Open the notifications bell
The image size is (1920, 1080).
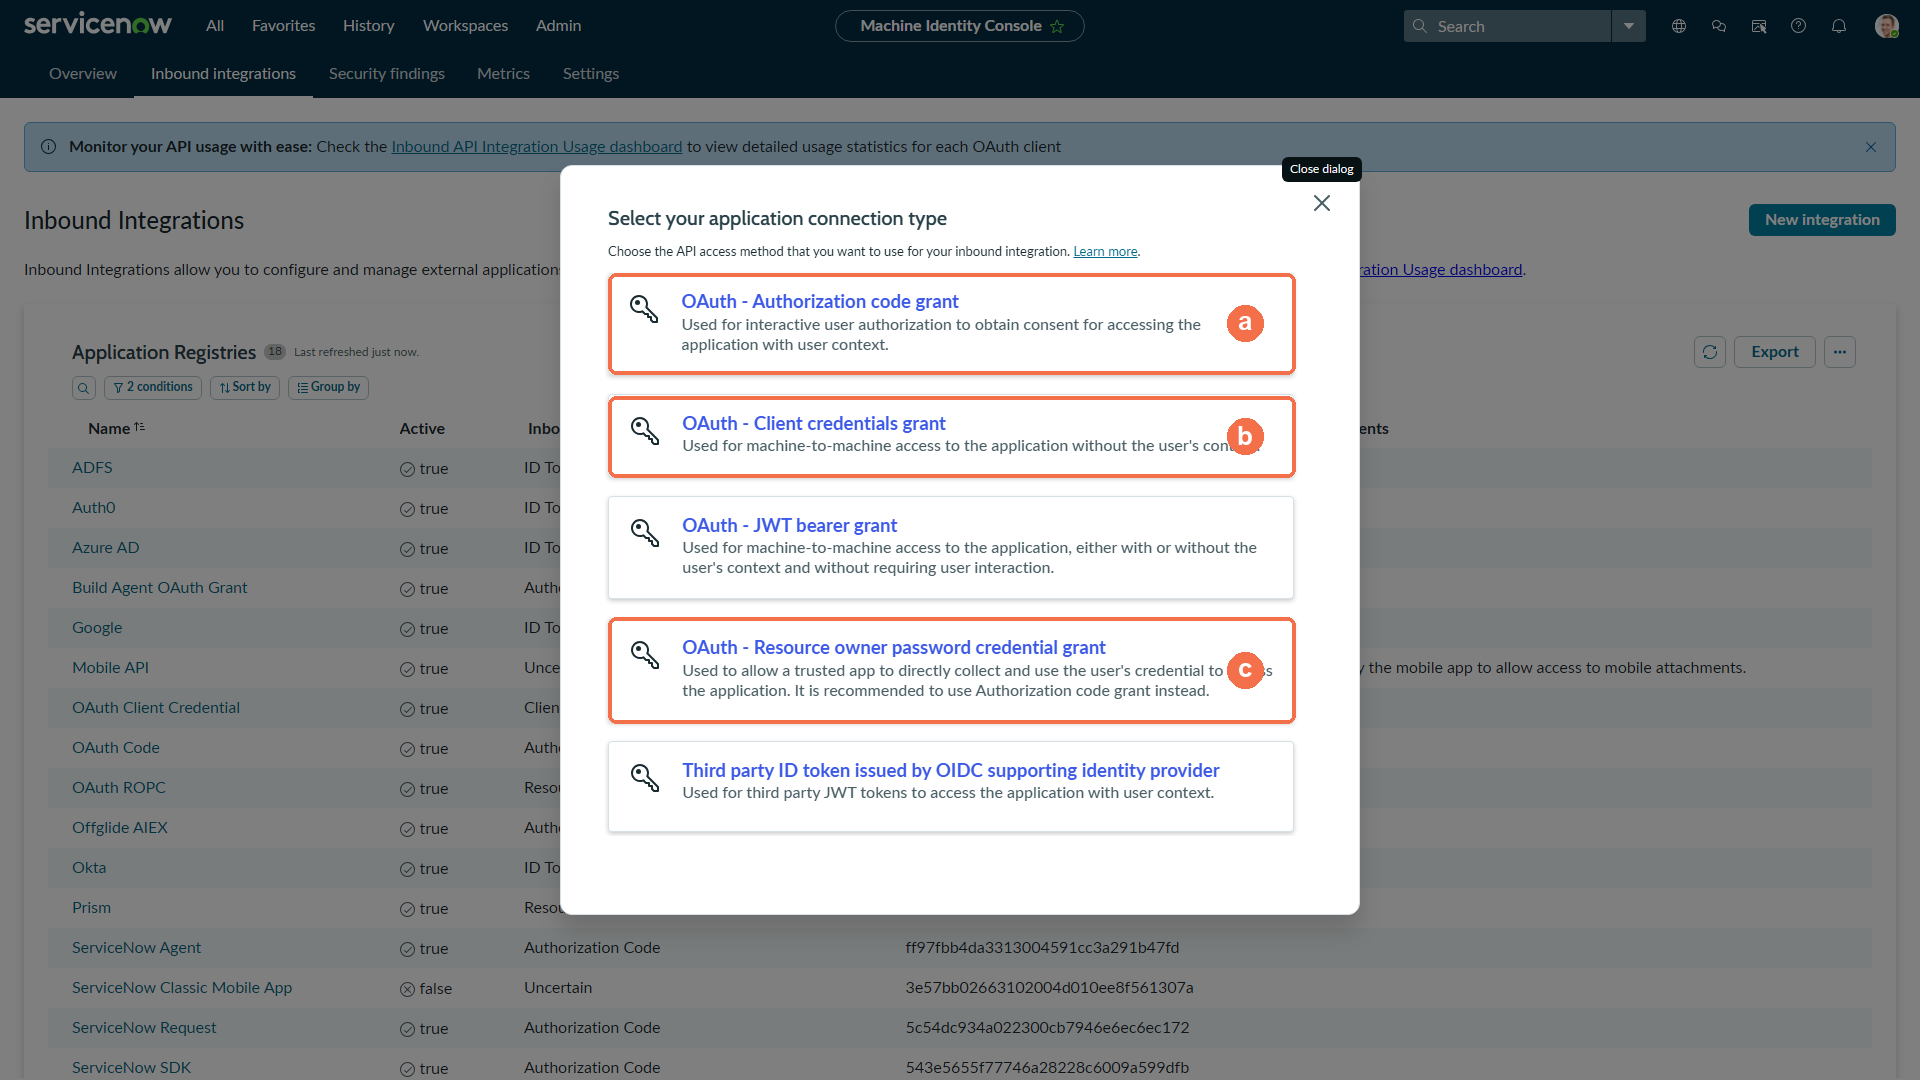tap(1839, 26)
